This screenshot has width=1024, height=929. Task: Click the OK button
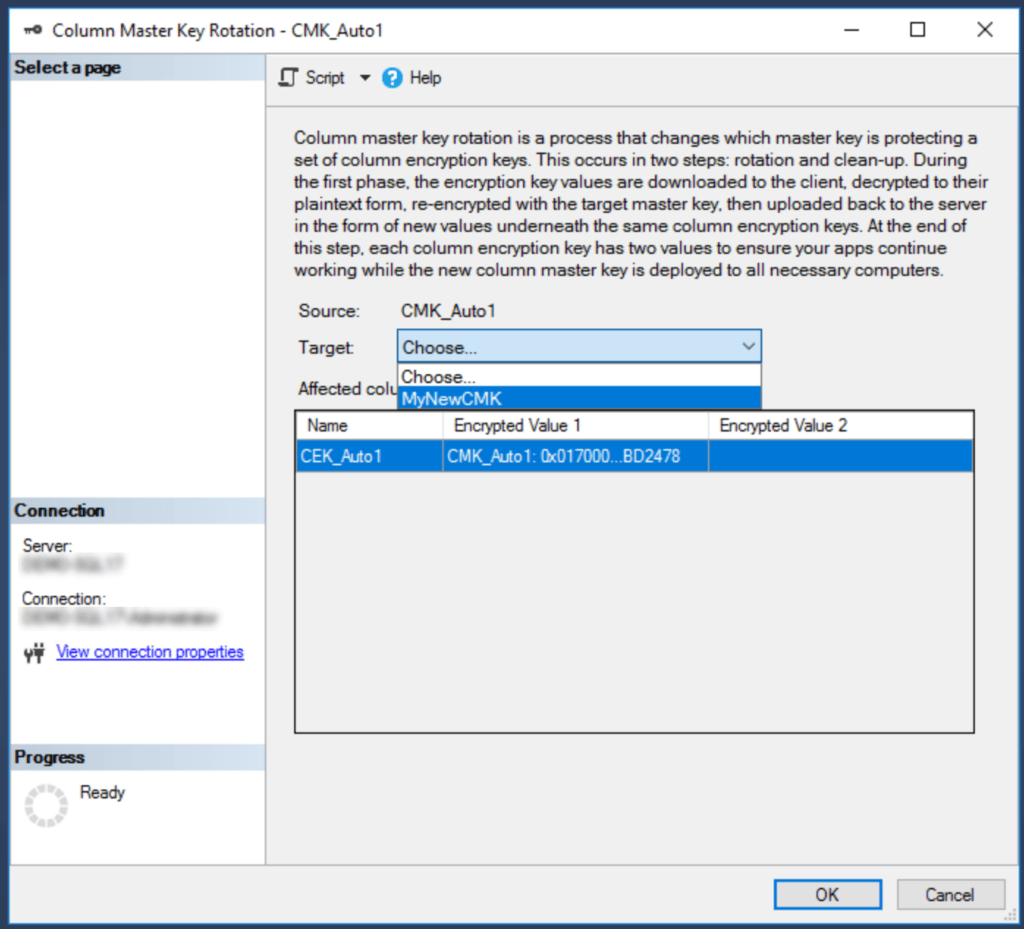827,894
